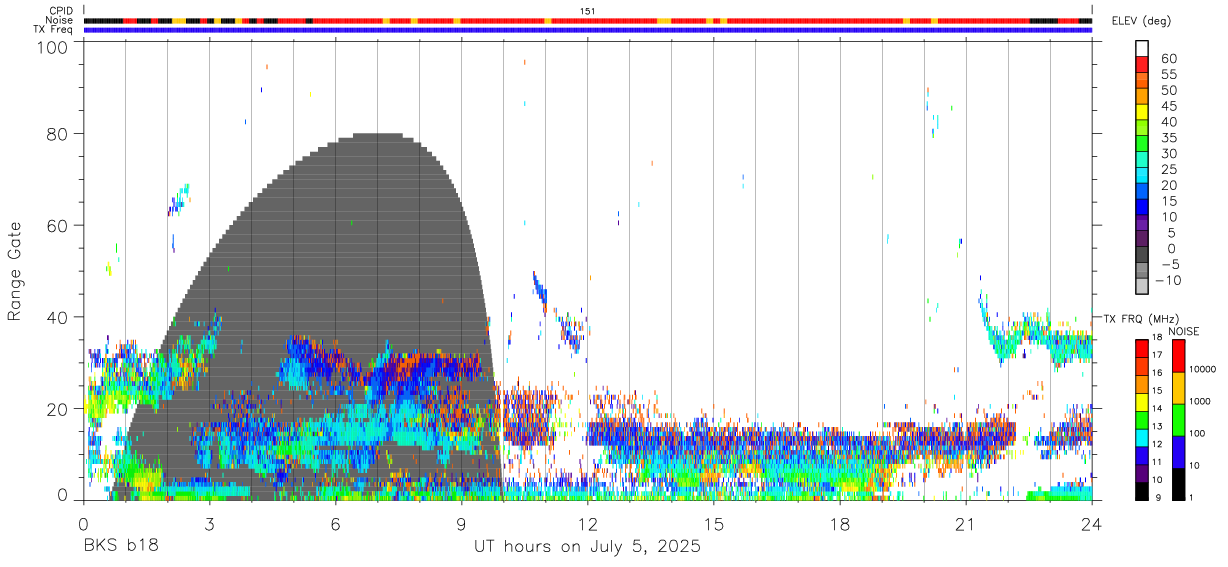
Task: Click the range gate axis tick label 80
Action: [58, 134]
